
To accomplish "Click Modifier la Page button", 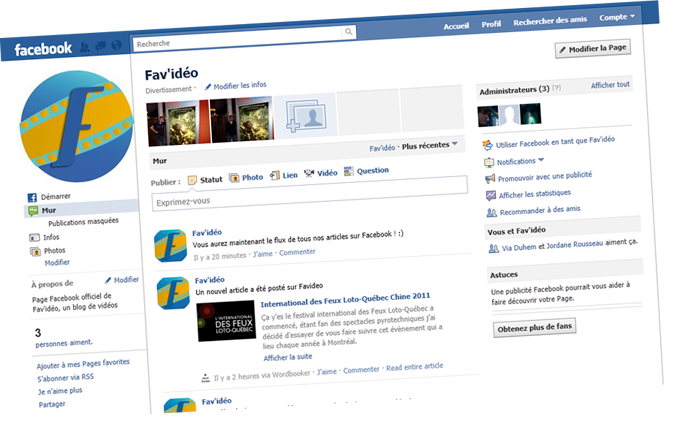I will point(593,49).
